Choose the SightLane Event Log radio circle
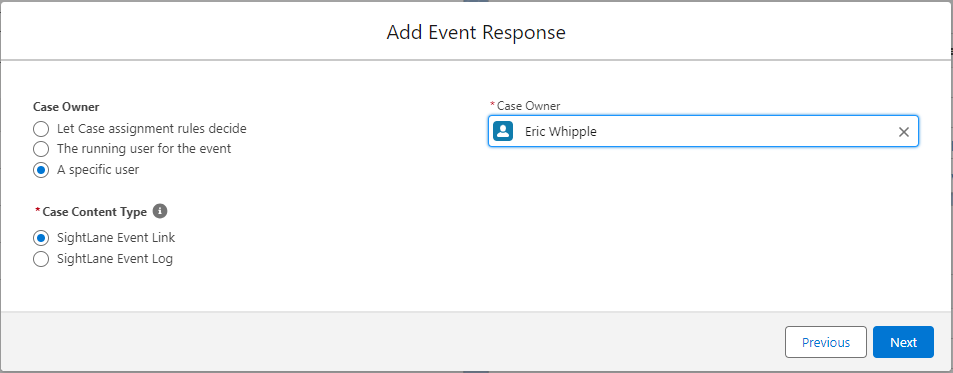Screen dimensions: 953x373 coord(41,259)
